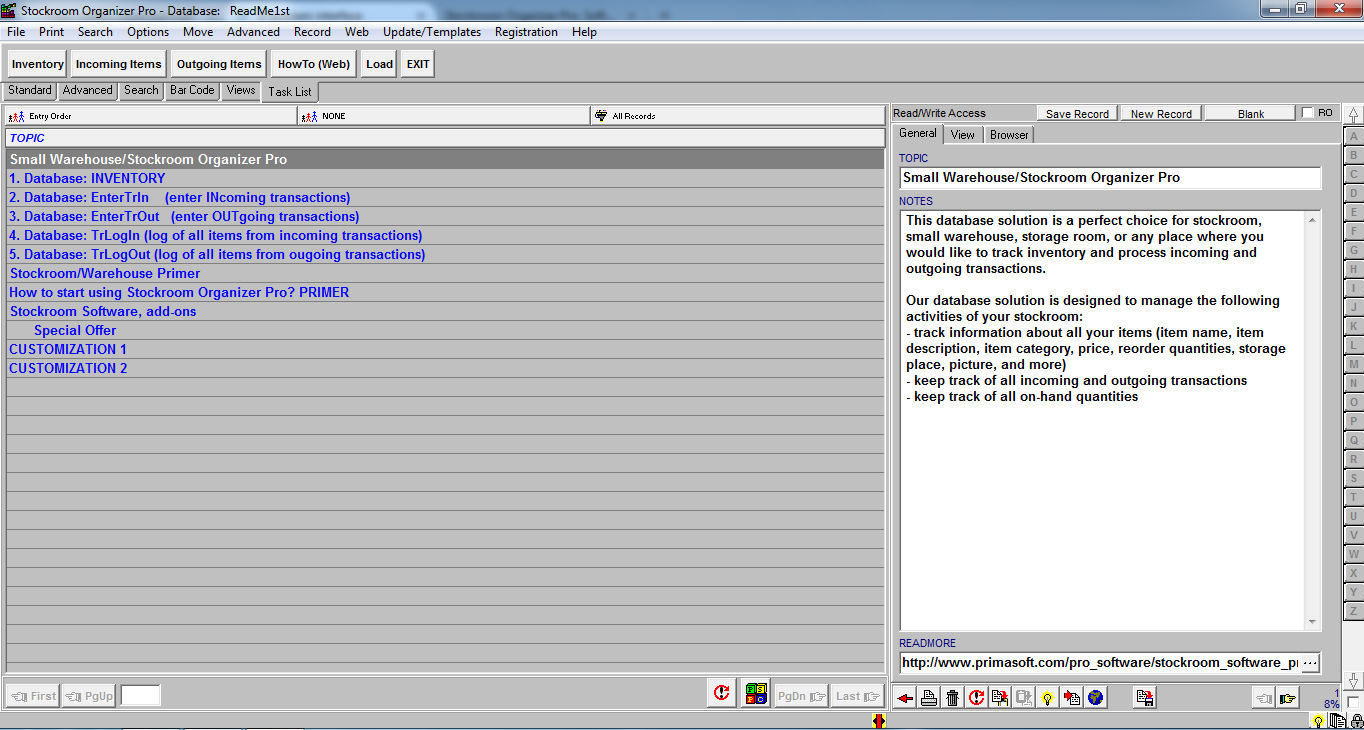Click the page number box beside PgUp
Screen dimensions: 1364x730
[140, 696]
